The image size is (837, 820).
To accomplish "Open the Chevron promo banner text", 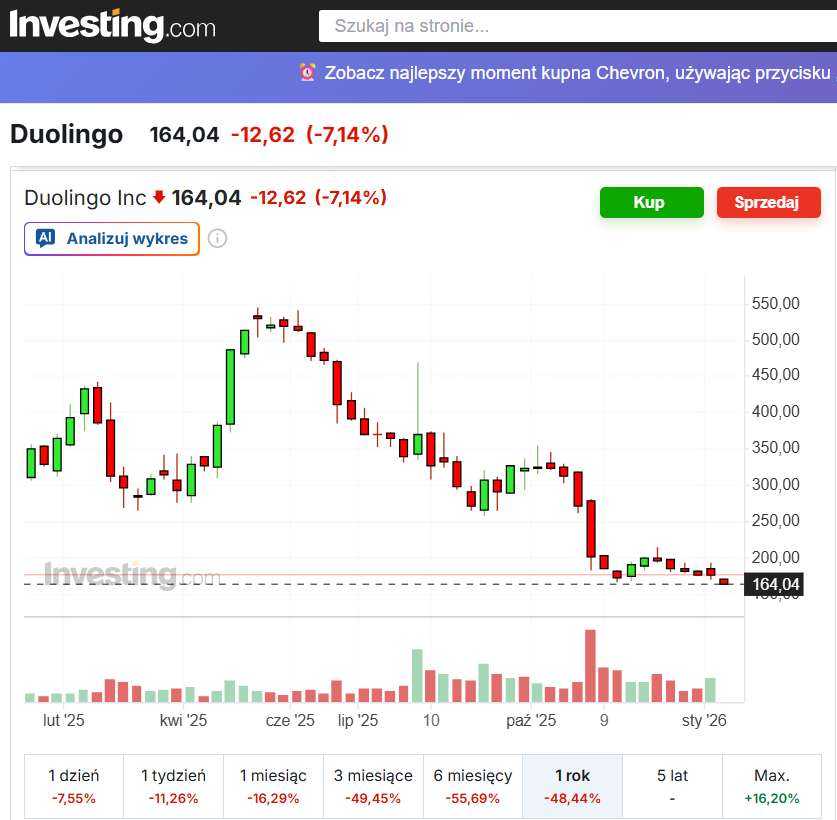I will 580,73.
